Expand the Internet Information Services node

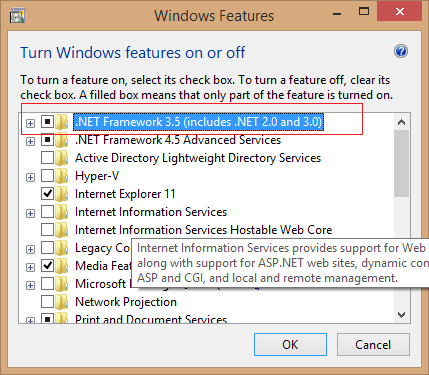pos(30,213)
